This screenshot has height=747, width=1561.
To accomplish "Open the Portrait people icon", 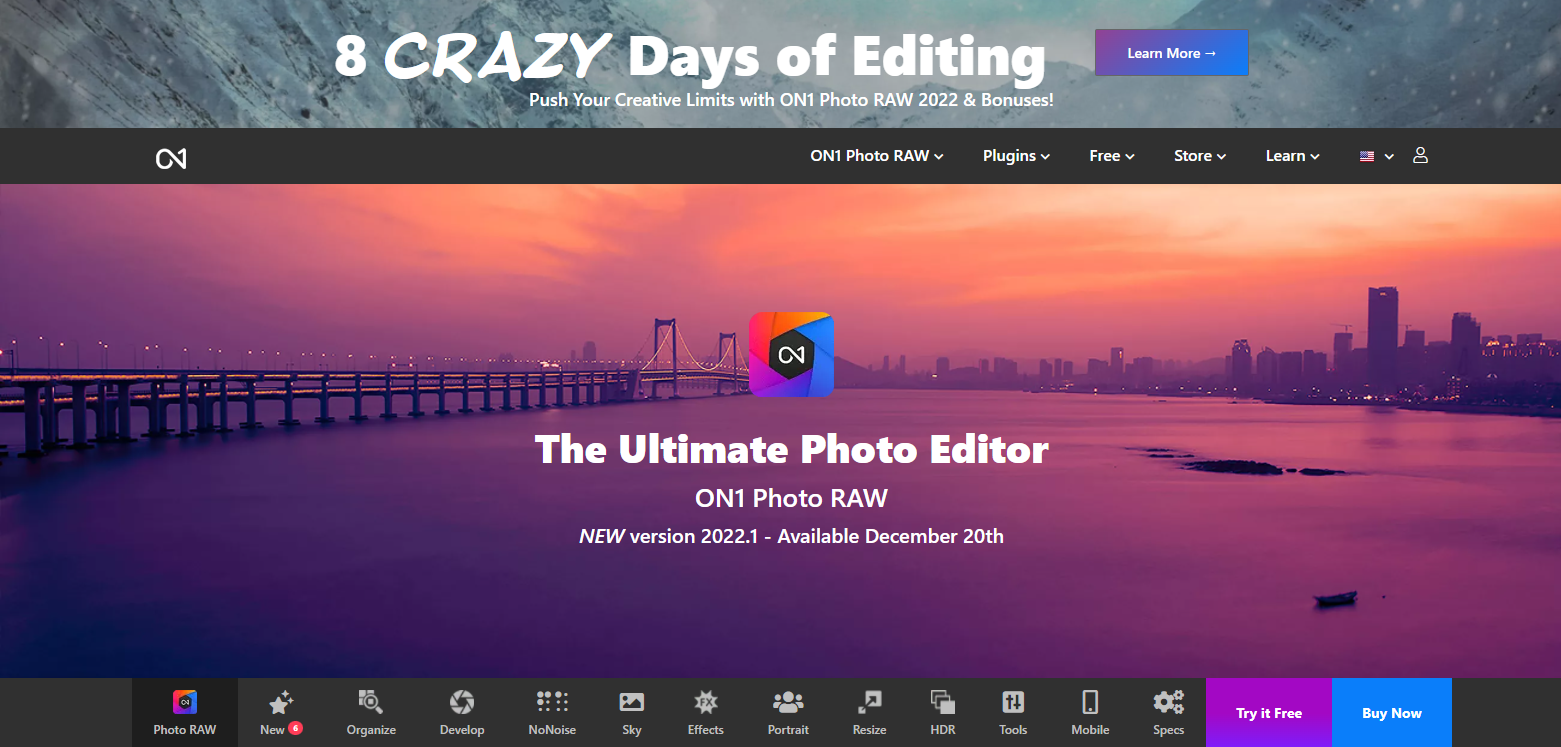I will coord(788,702).
